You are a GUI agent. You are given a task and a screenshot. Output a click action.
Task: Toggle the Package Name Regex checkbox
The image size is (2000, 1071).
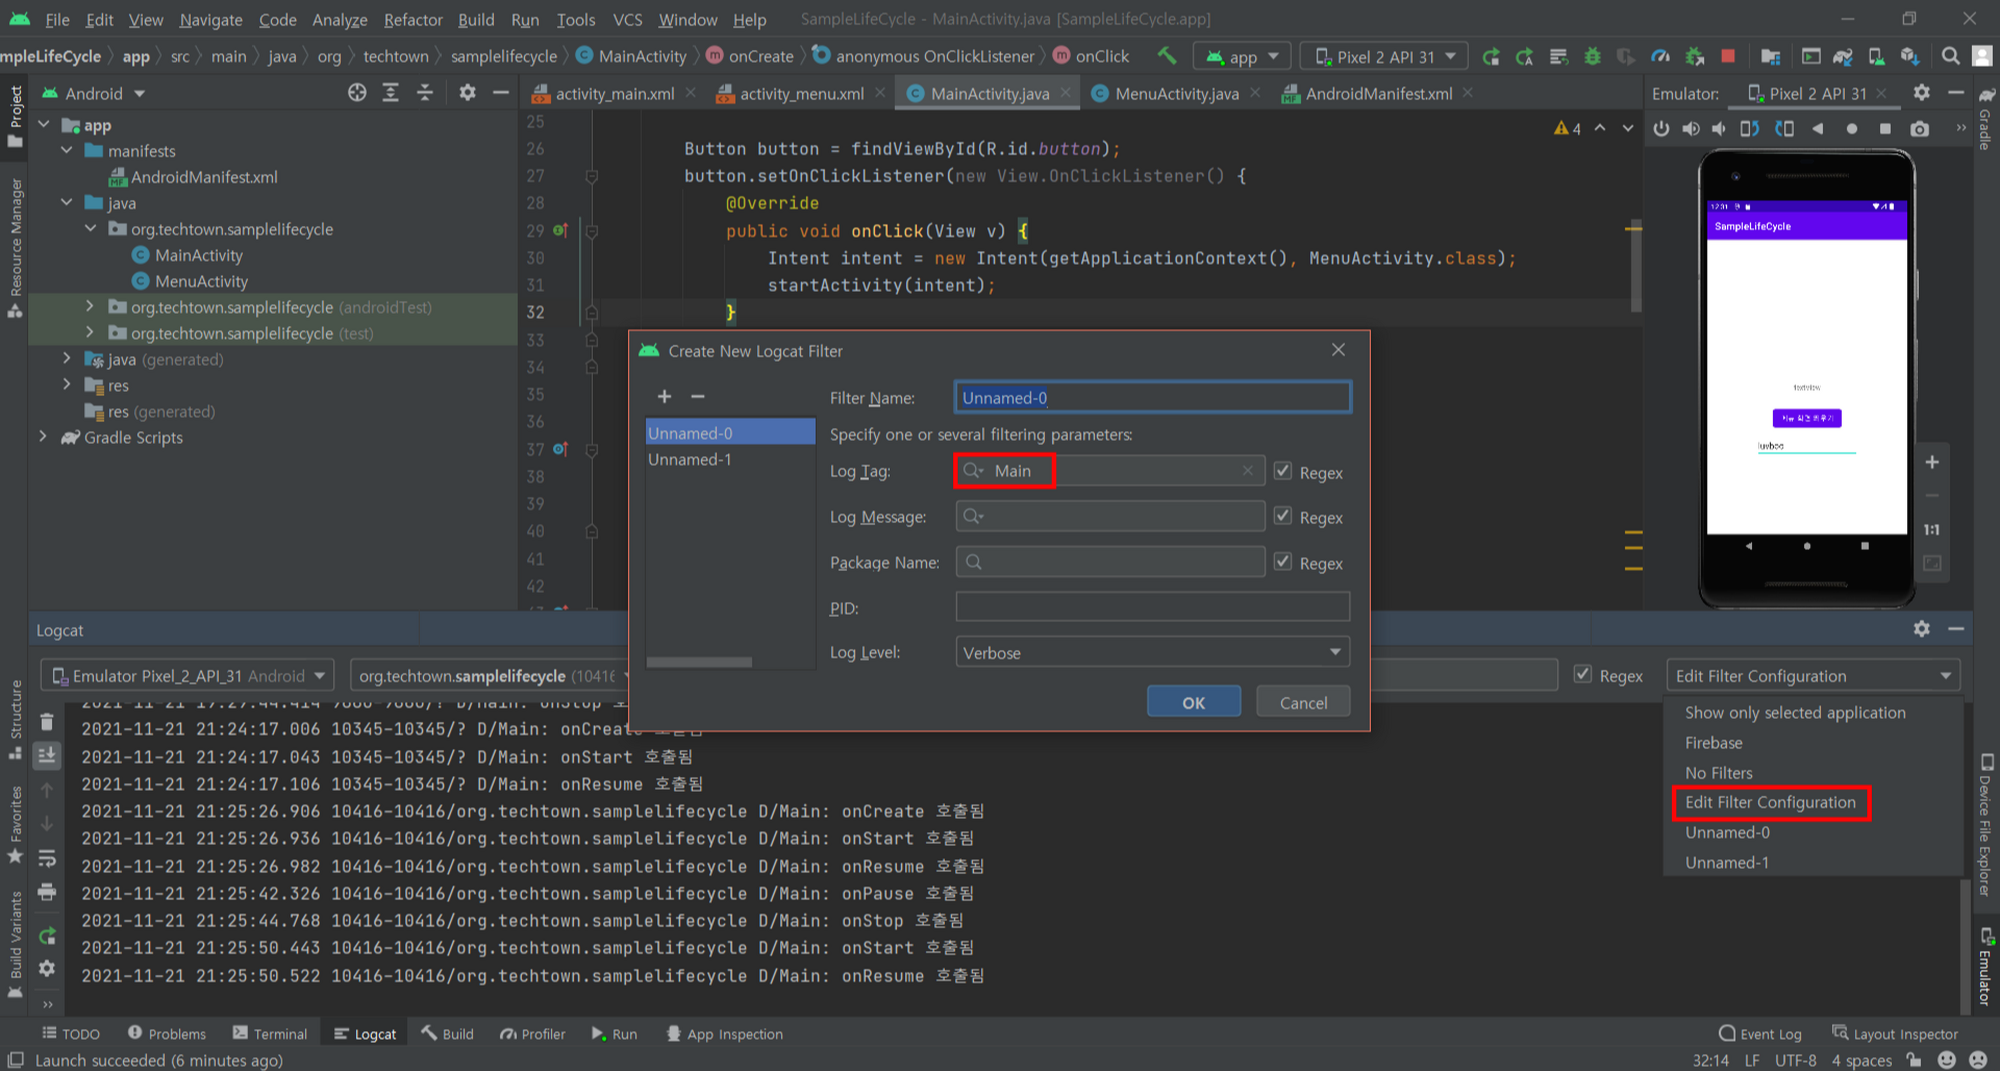(x=1283, y=562)
